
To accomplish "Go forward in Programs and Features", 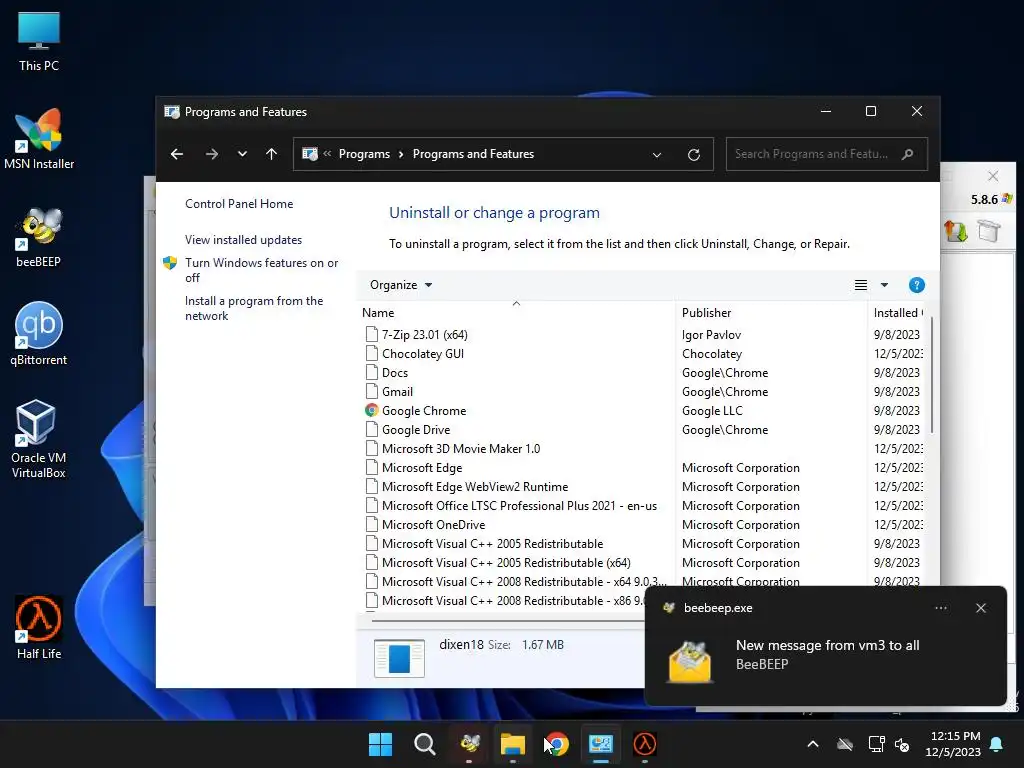I will (212, 154).
